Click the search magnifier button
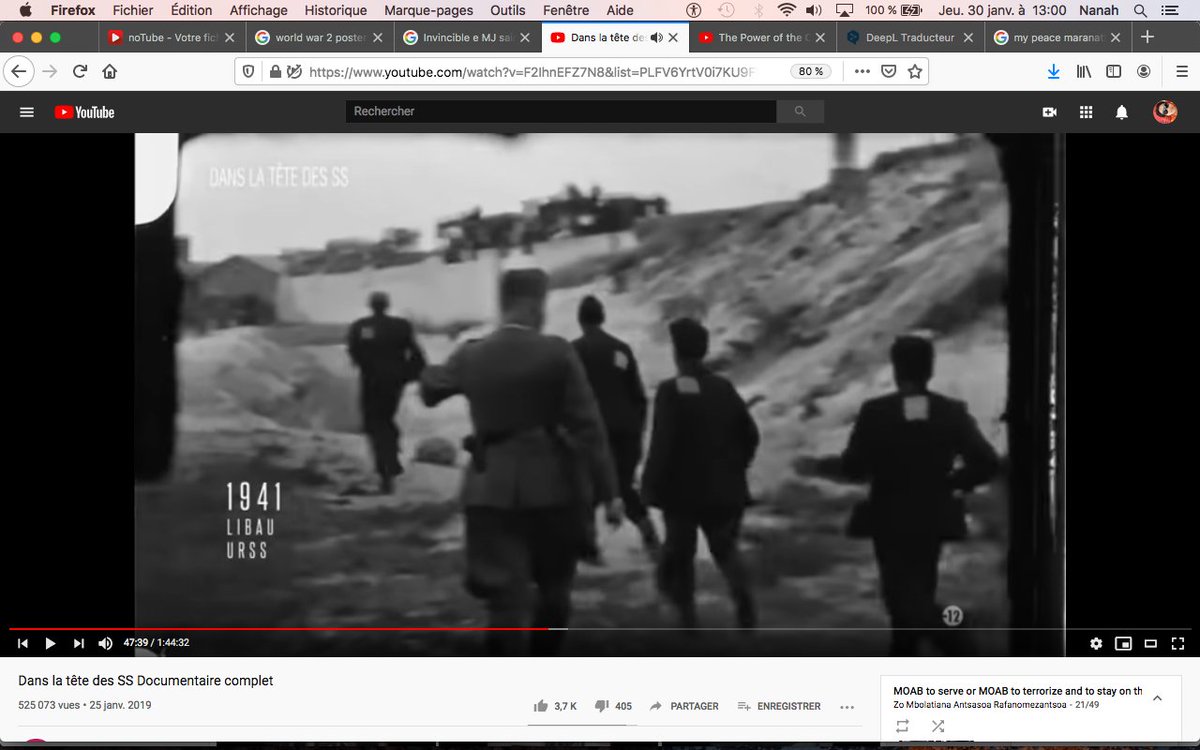The height and width of the screenshot is (750, 1200). 800,112
